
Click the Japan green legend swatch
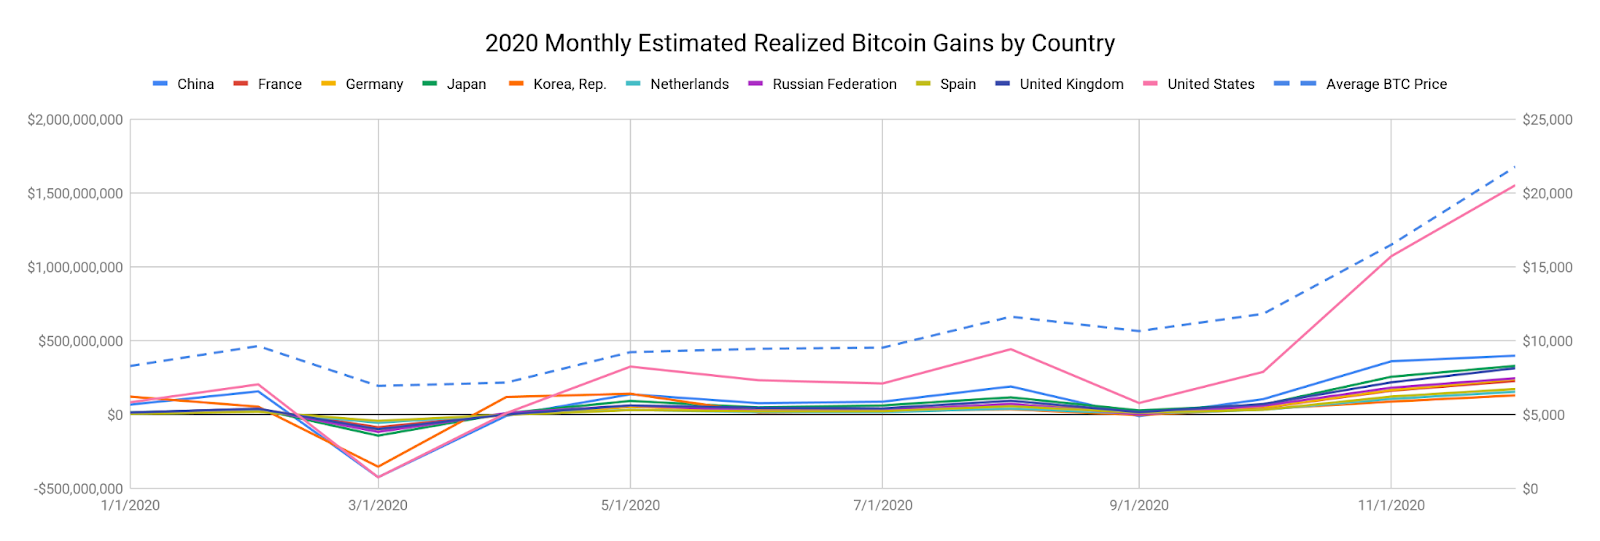click(429, 84)
